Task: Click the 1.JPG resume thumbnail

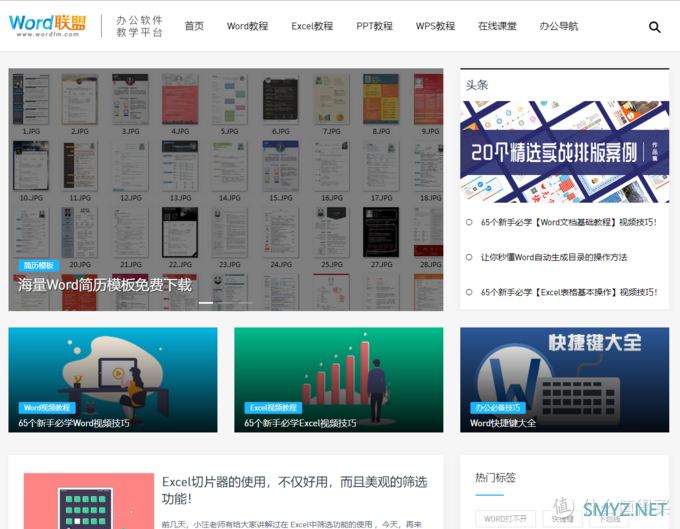Action: click(x=31, y=99)
